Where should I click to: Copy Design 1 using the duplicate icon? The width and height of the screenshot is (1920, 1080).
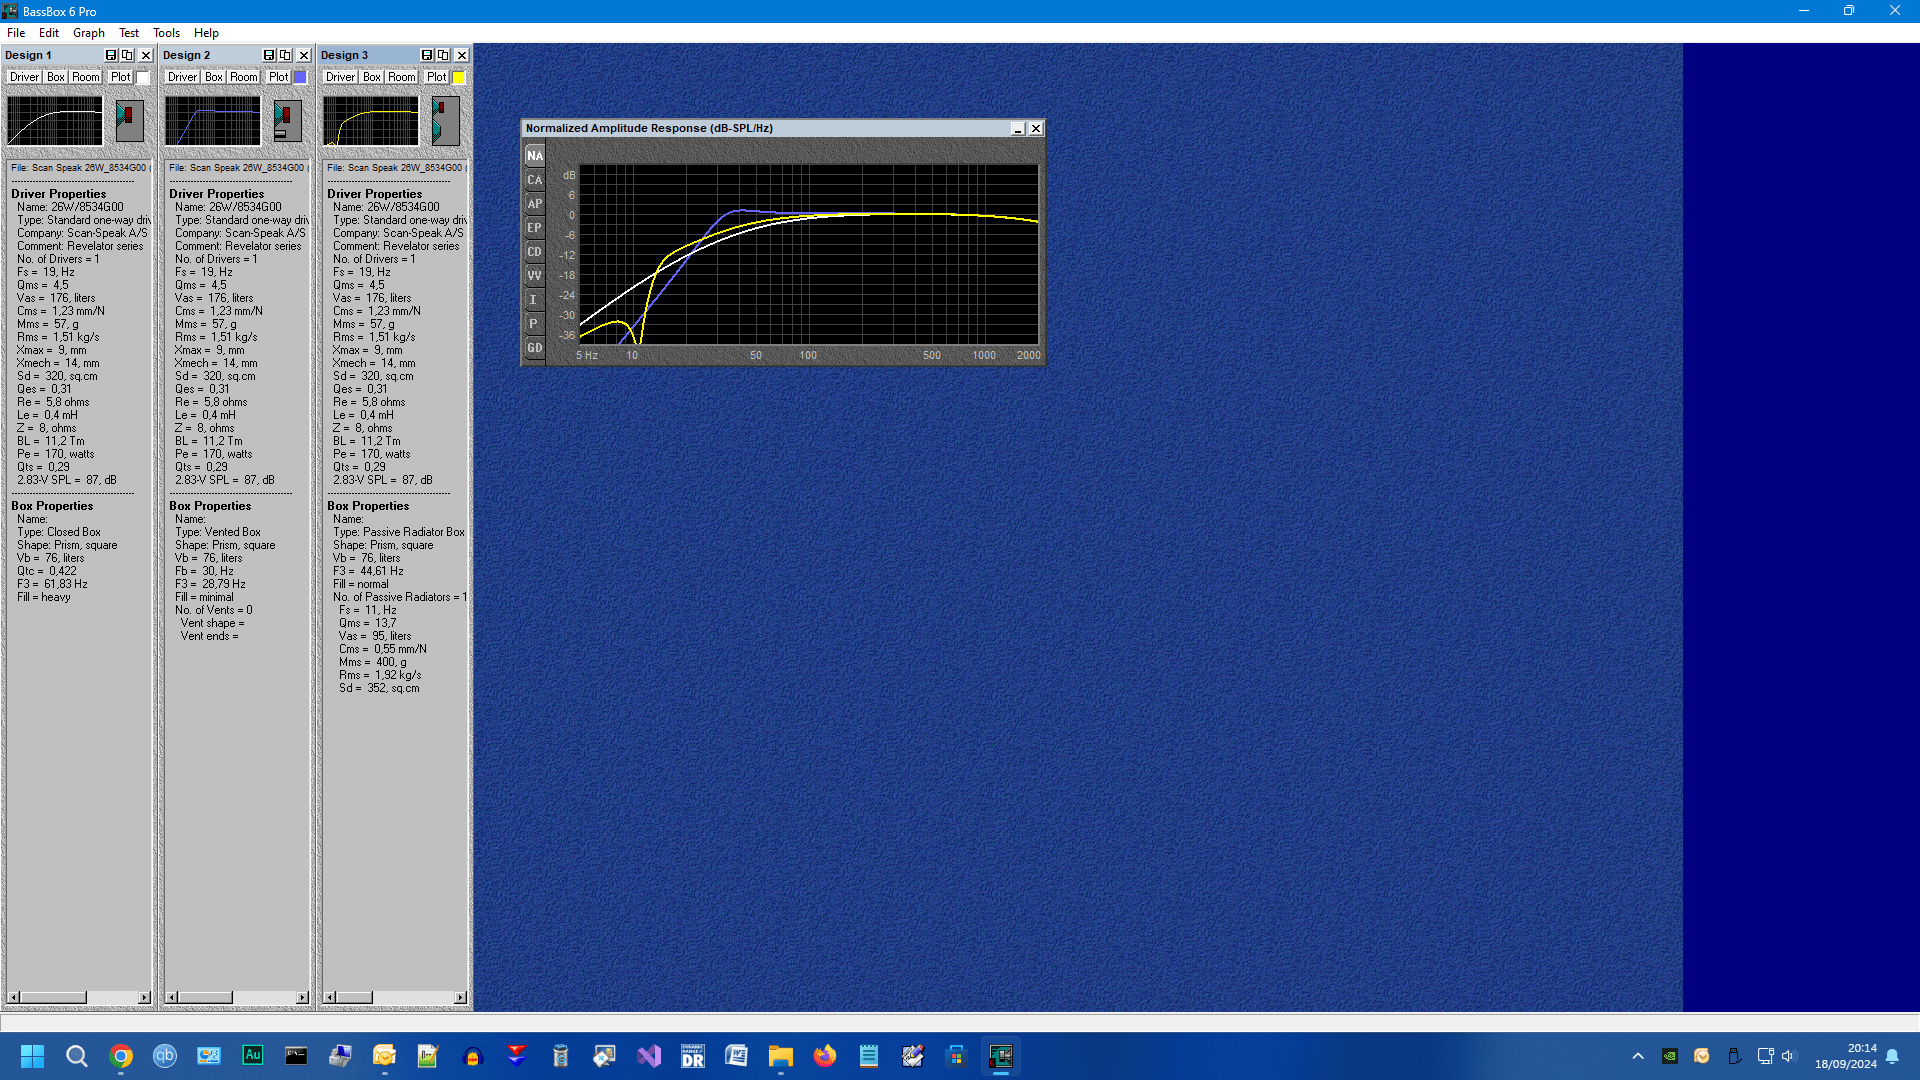(x=127, y=55)
